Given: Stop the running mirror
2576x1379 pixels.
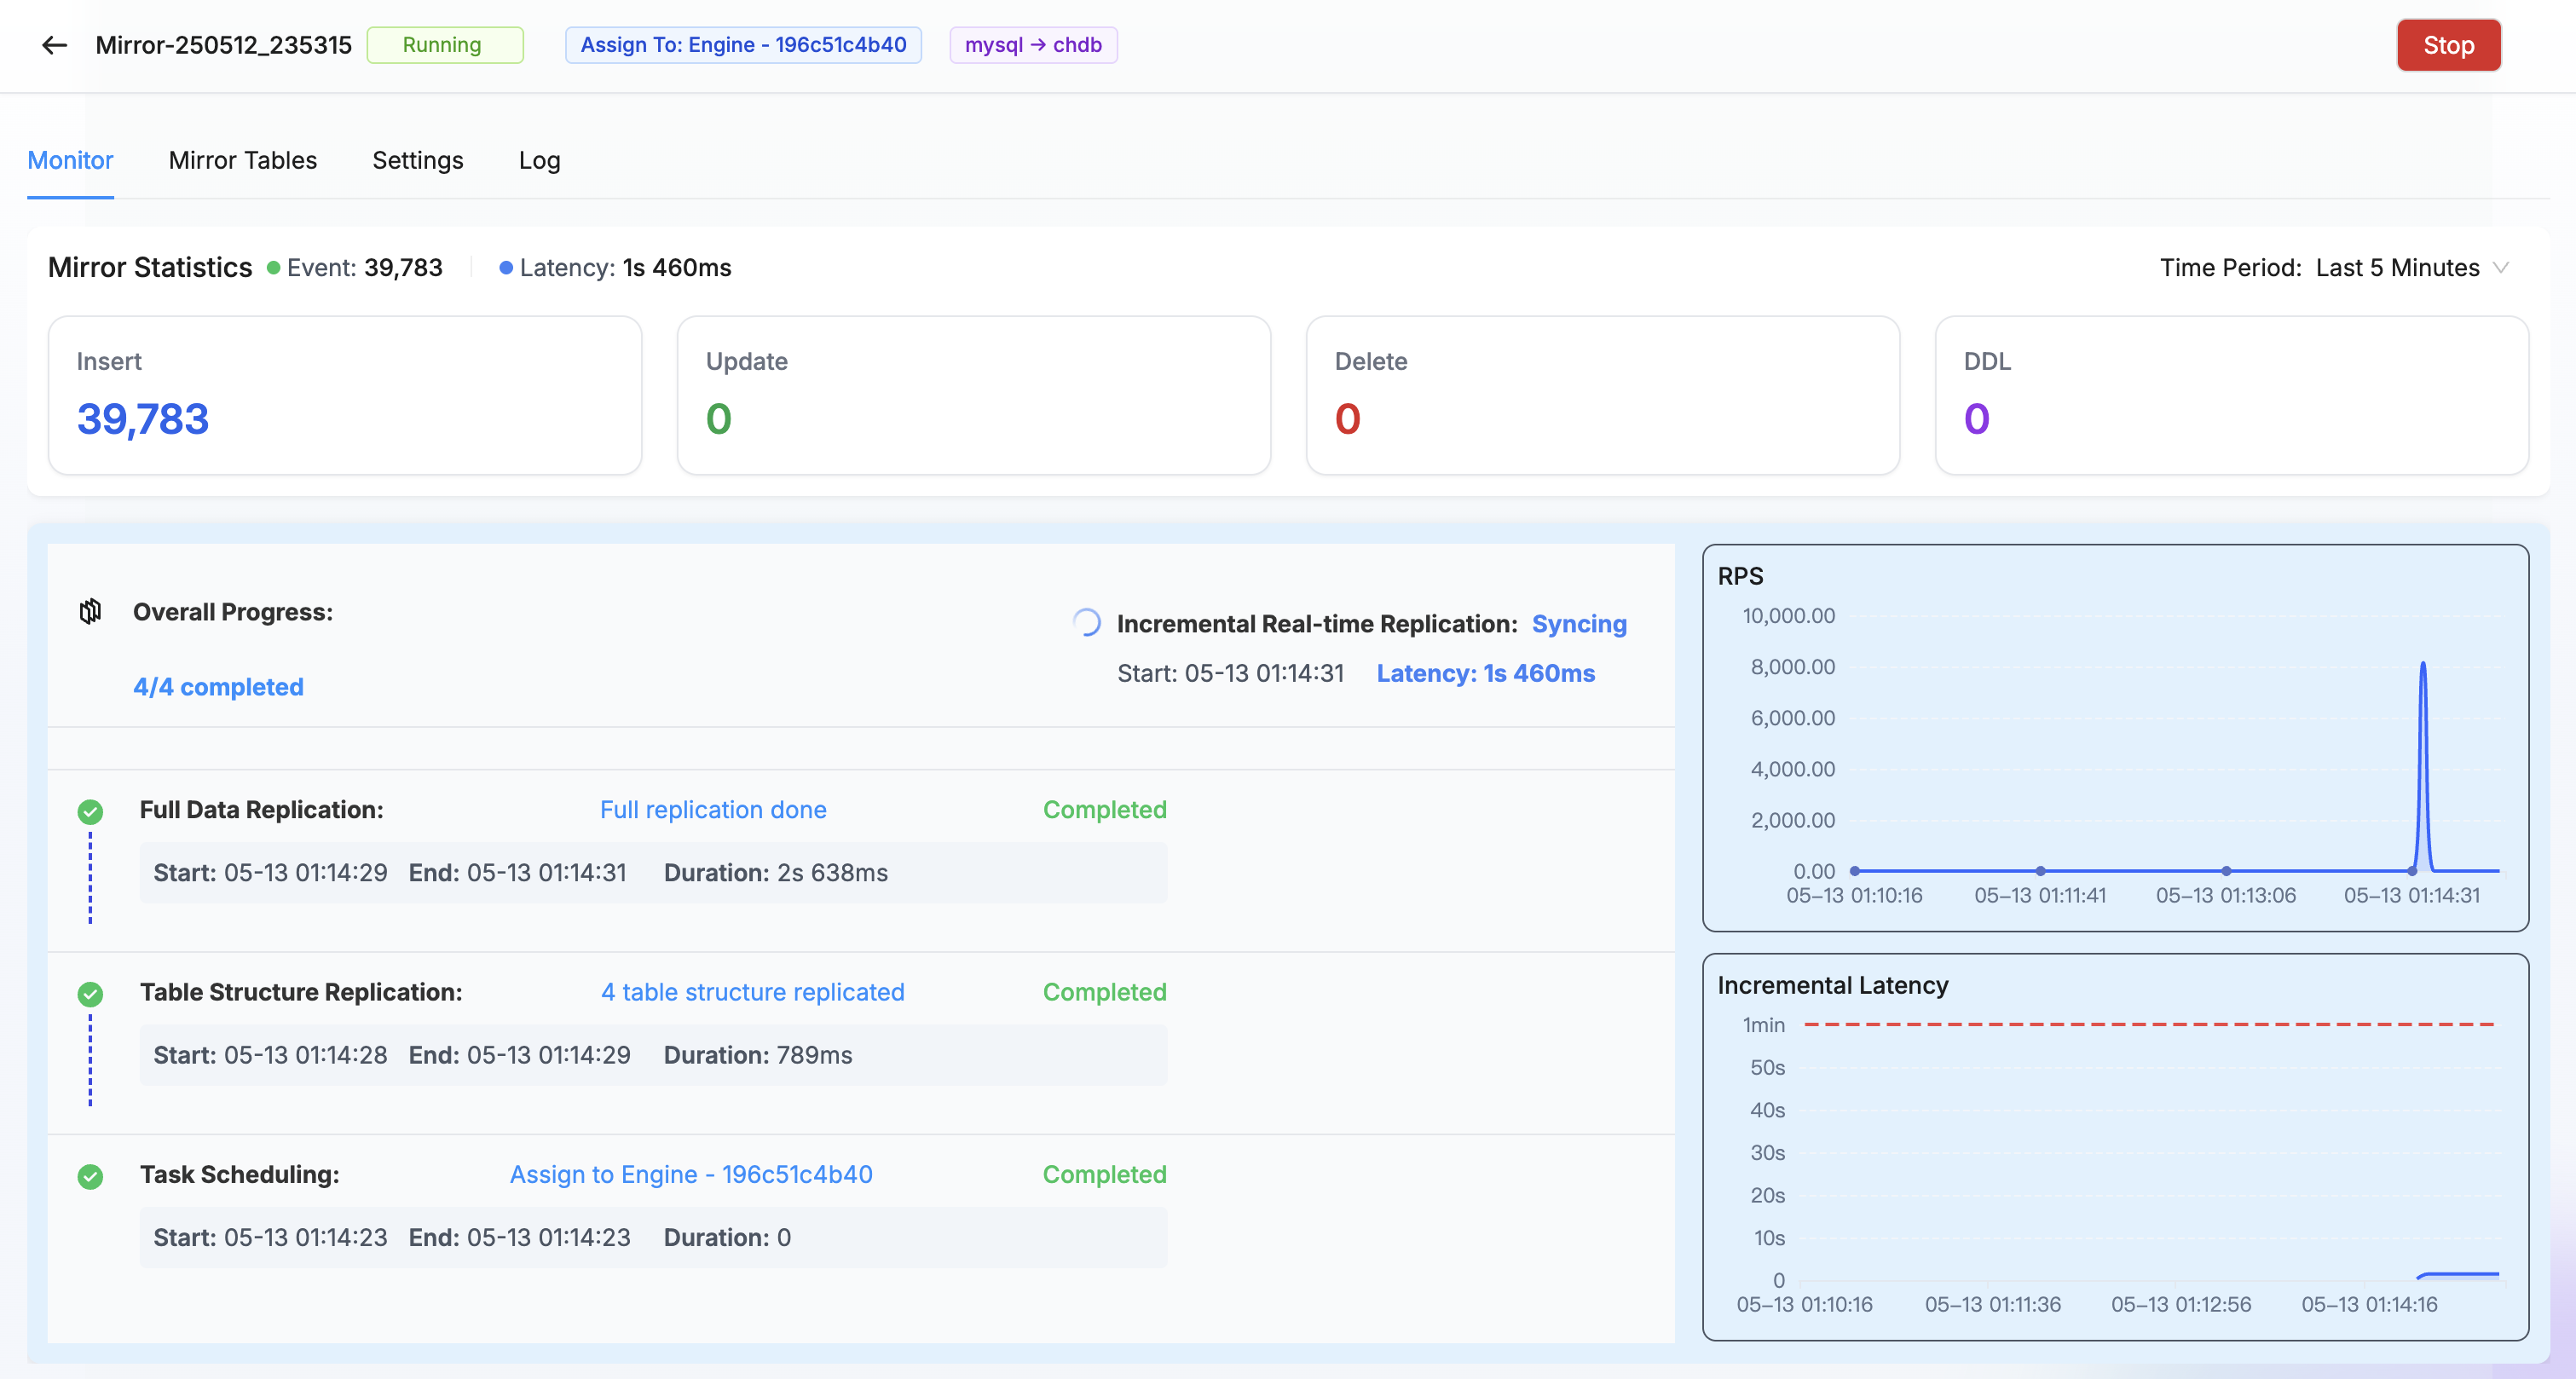Looking at the screenshot, I should [2448, 45].
